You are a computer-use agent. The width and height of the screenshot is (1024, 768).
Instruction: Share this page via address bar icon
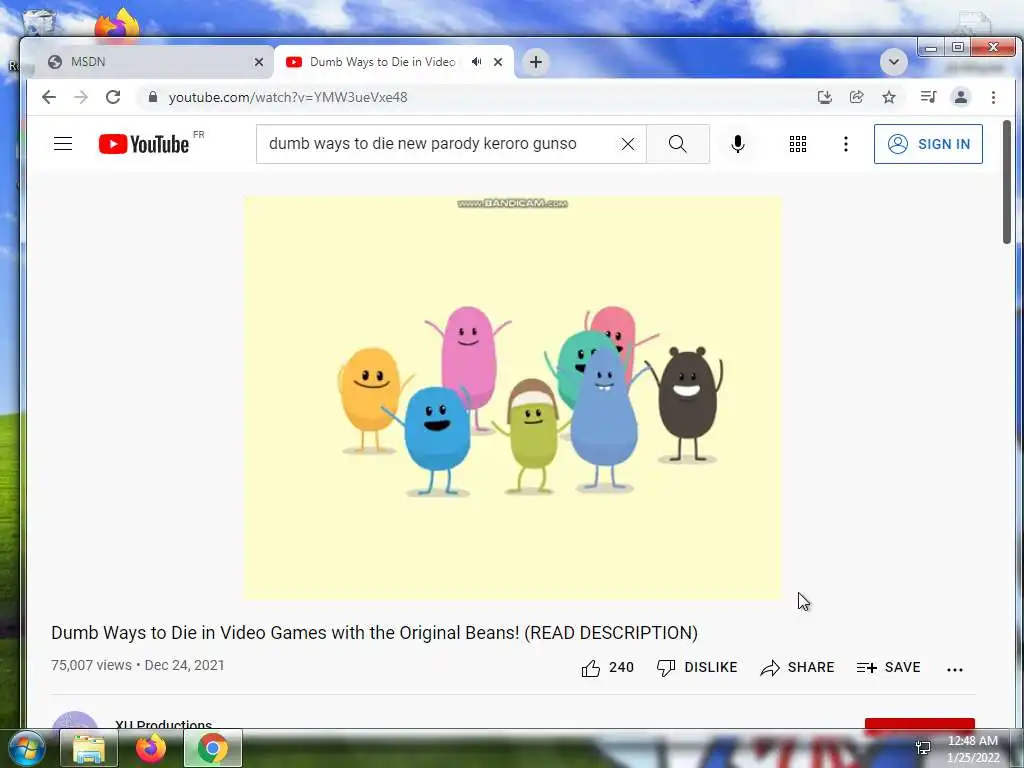856,97
